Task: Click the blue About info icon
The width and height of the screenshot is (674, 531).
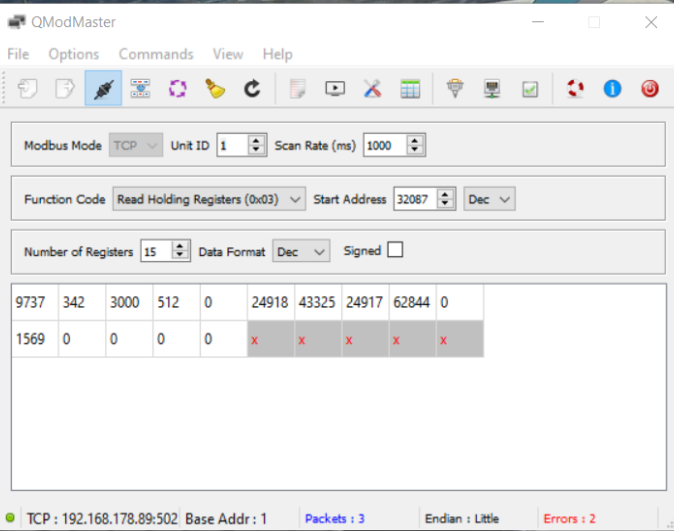Action: 612,89
